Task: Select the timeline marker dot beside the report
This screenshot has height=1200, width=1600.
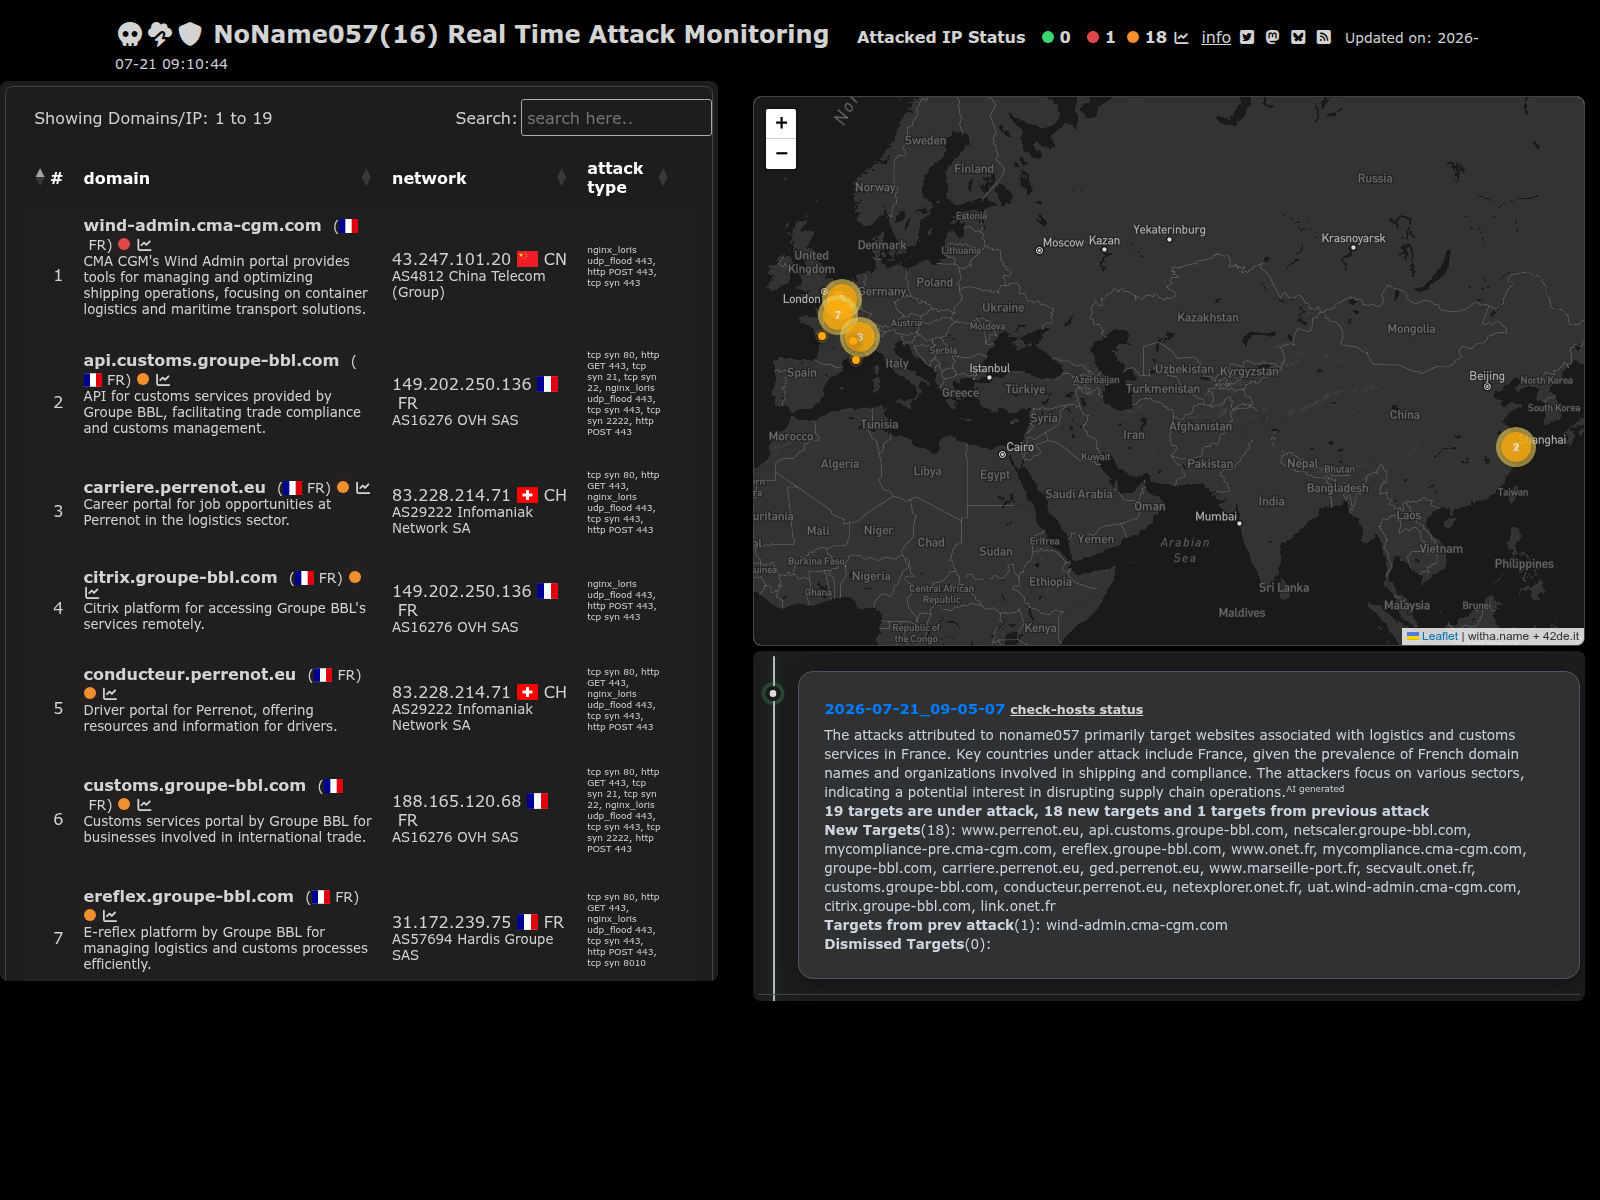Action: [x=773, y=693]
